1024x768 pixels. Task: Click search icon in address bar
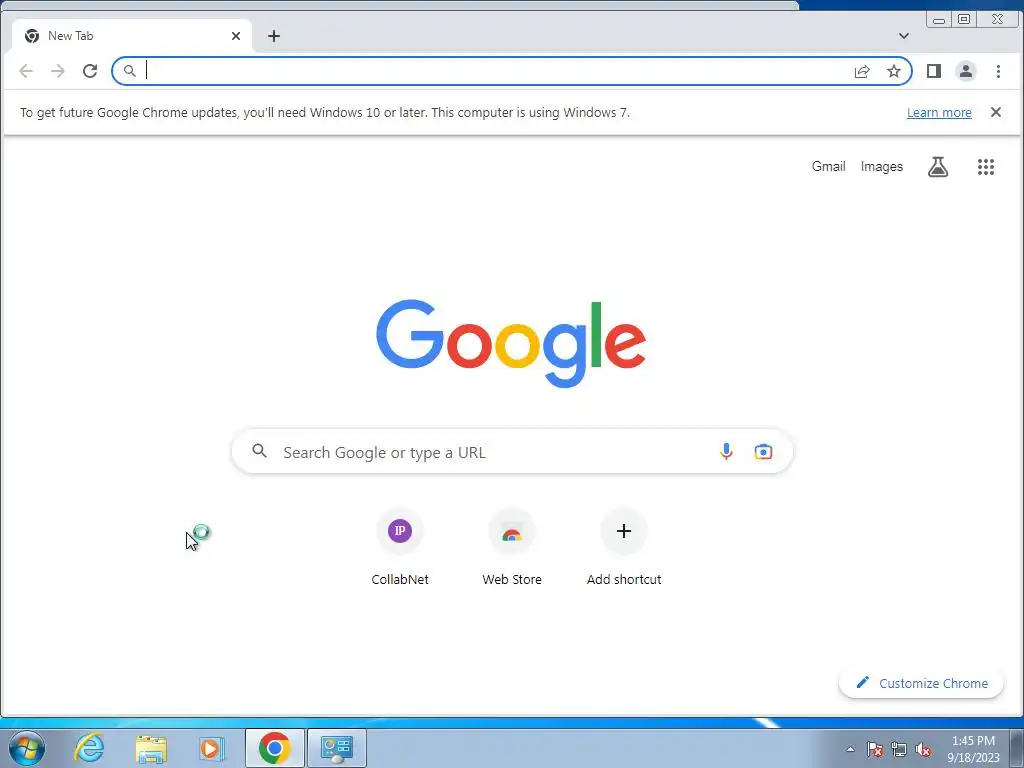[x=130, y=71]
